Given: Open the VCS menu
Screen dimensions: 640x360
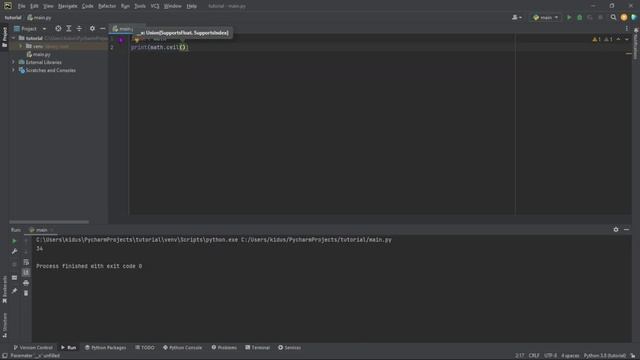Looking at the screenshot, I should 155,6.
